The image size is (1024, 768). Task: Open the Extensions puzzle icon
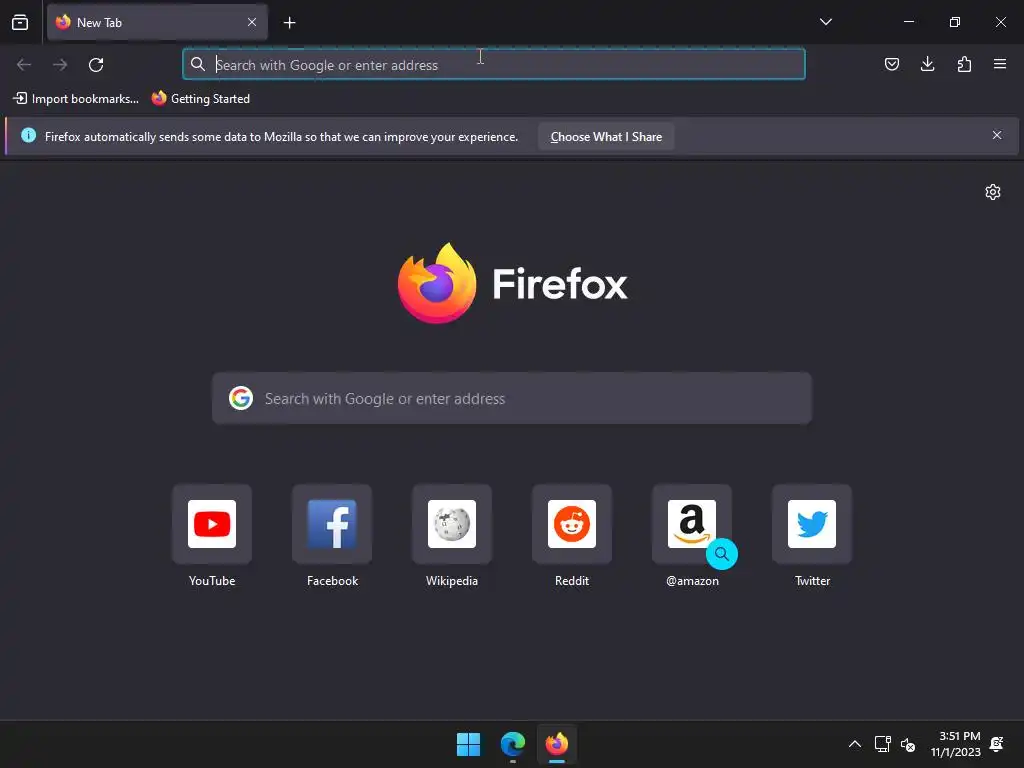coord(964,64)
